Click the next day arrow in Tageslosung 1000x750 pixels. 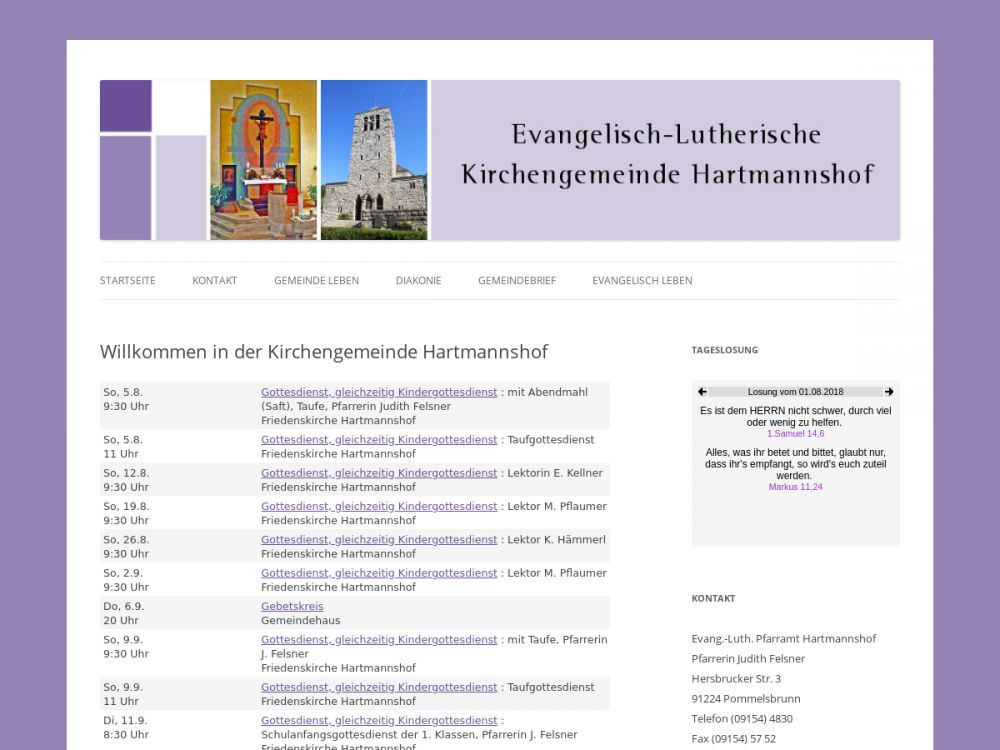pyautogui.click(x=889, y=392)
